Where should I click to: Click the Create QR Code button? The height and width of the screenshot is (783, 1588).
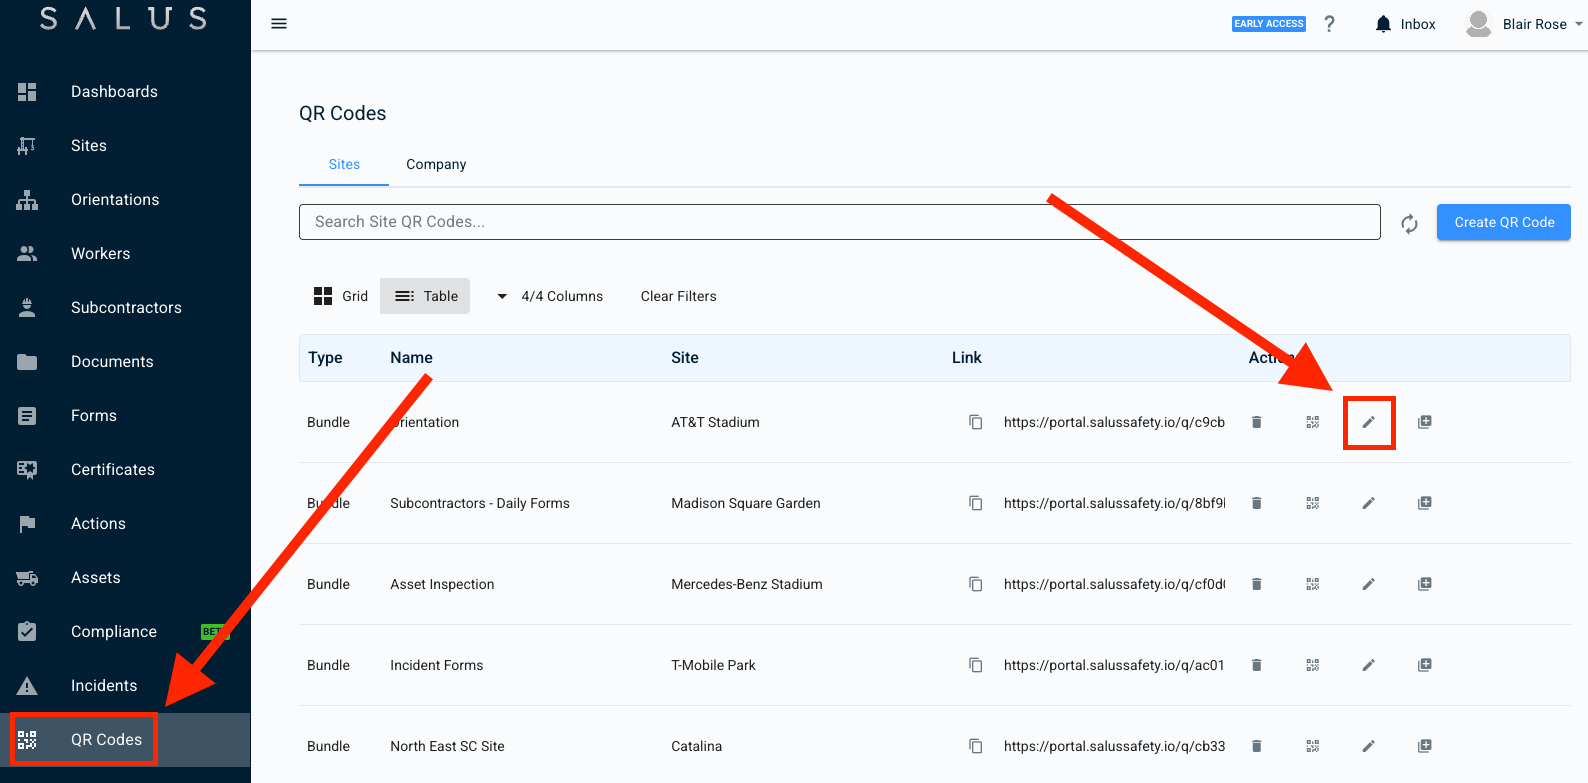coord(1503,222)
